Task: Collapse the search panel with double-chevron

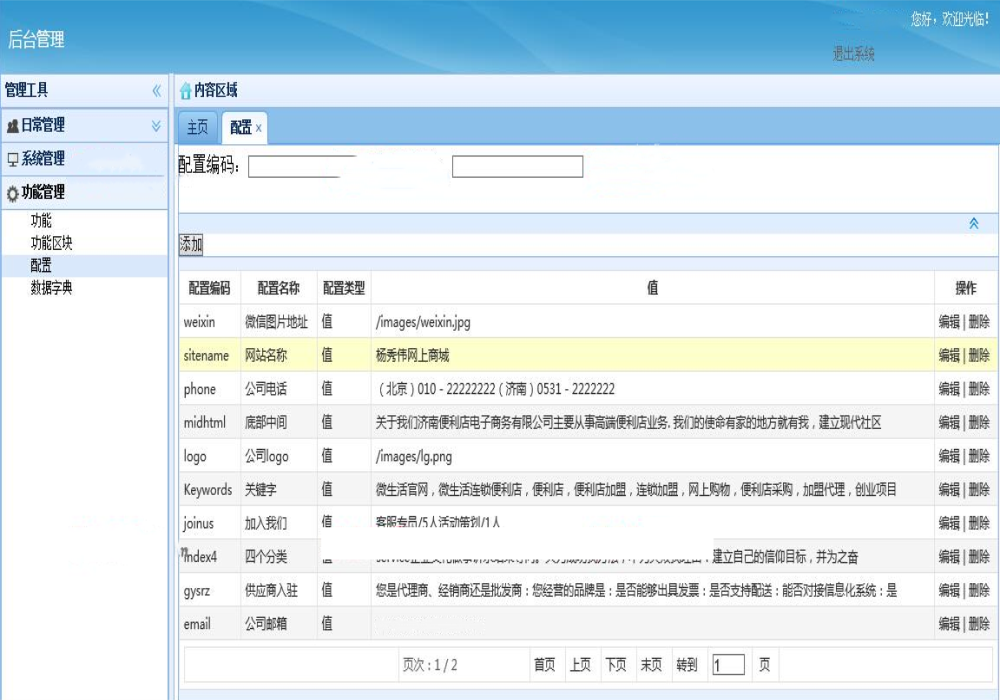Action: pyautogui.click(x=974, y=223)
